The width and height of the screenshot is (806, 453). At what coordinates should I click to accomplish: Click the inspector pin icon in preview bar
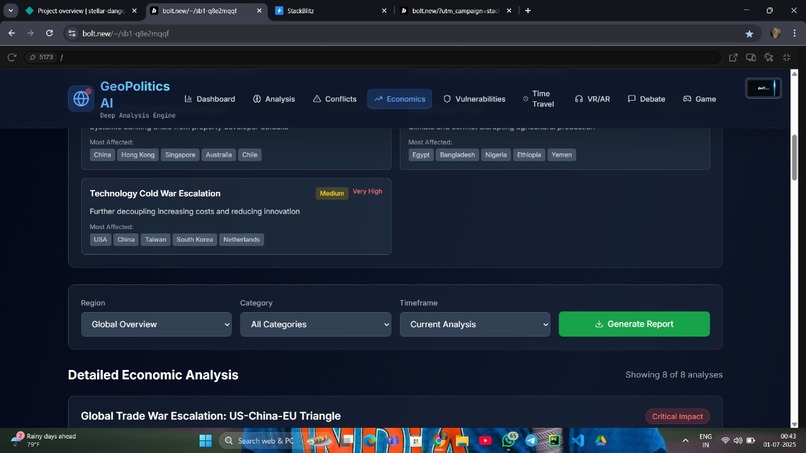769,57
